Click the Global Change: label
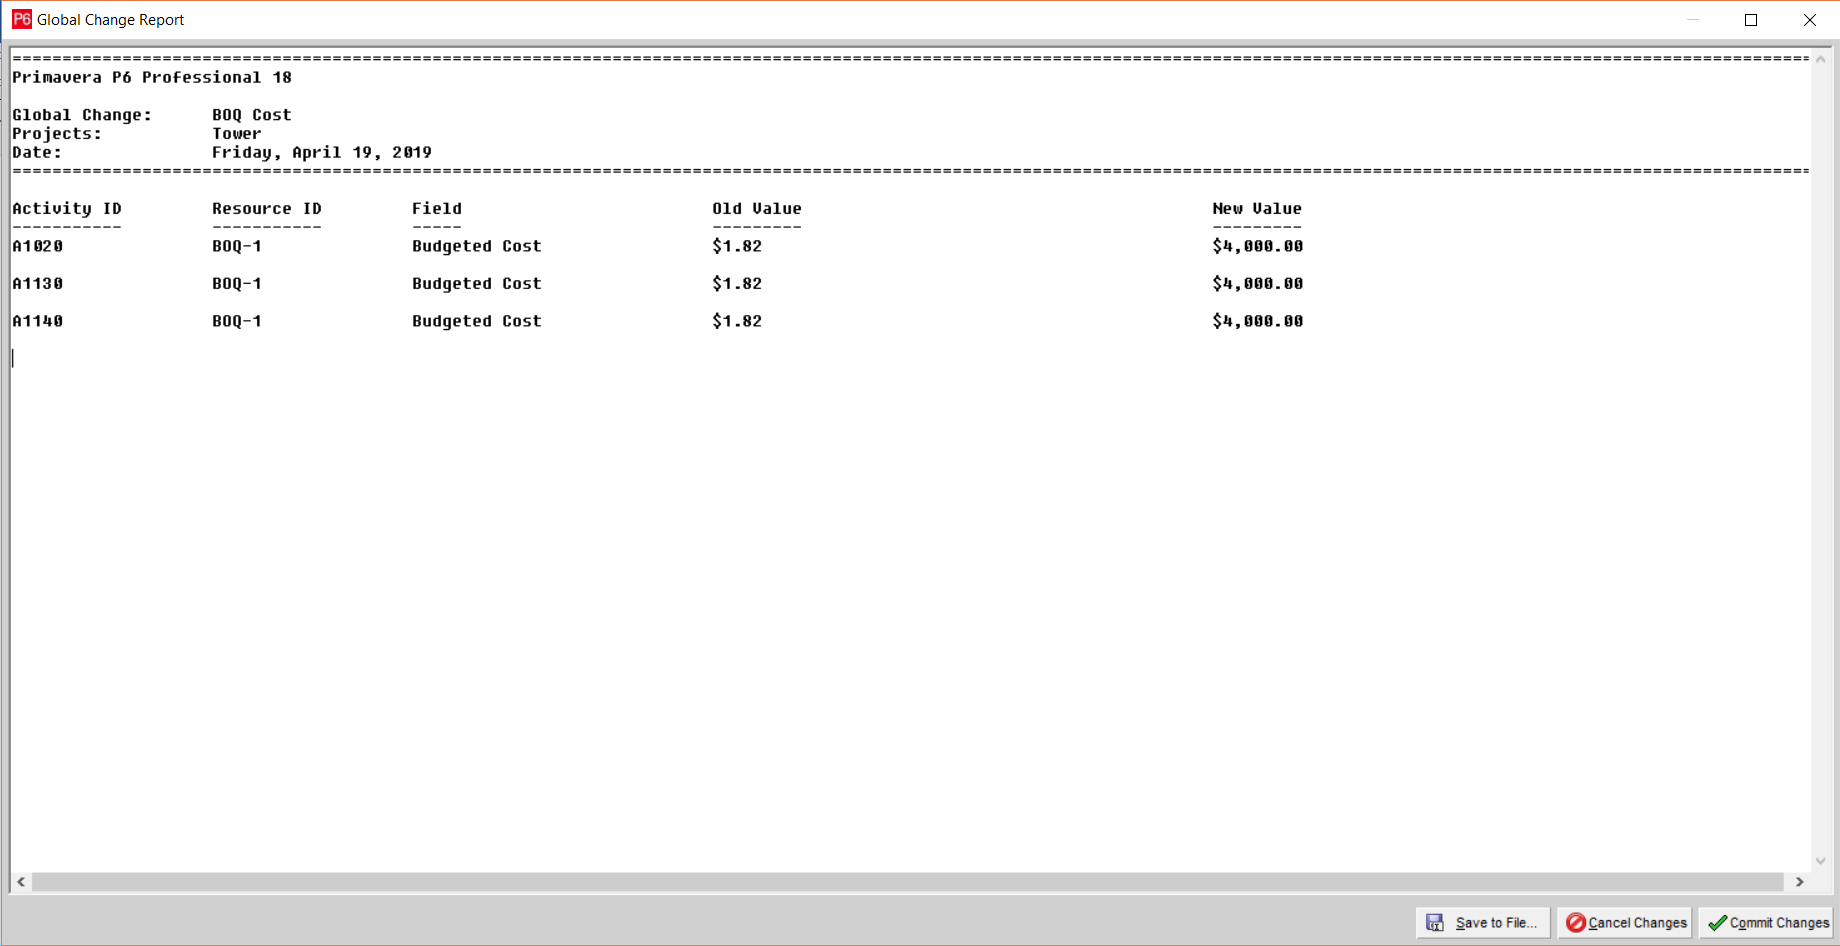 (82, 115)
